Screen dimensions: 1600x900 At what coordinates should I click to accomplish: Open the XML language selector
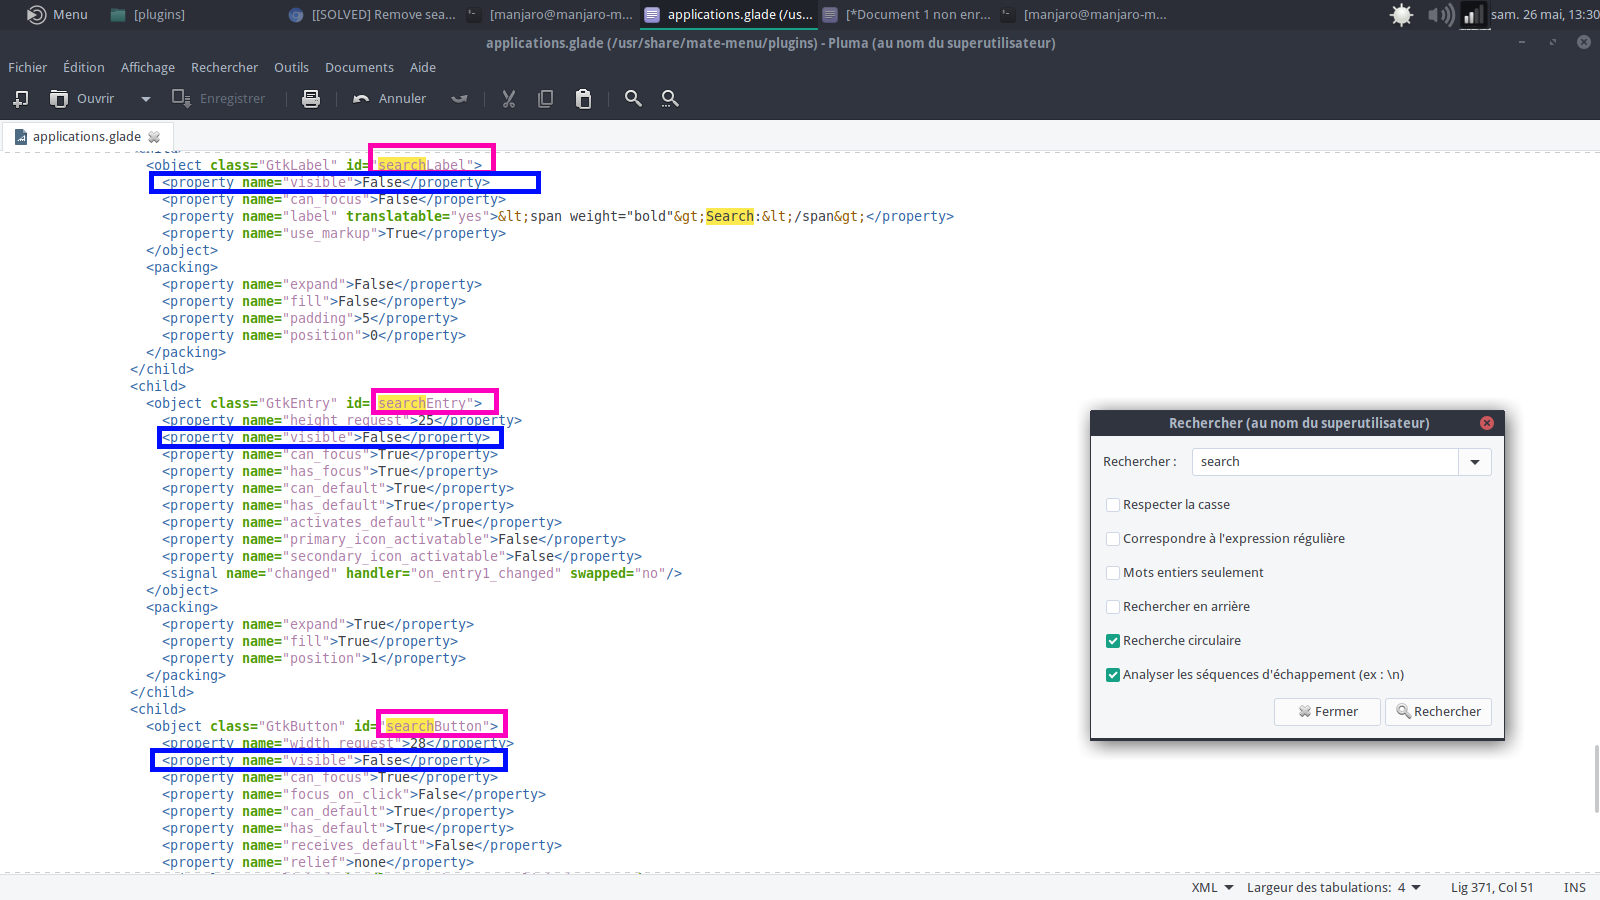[1212, 887]
